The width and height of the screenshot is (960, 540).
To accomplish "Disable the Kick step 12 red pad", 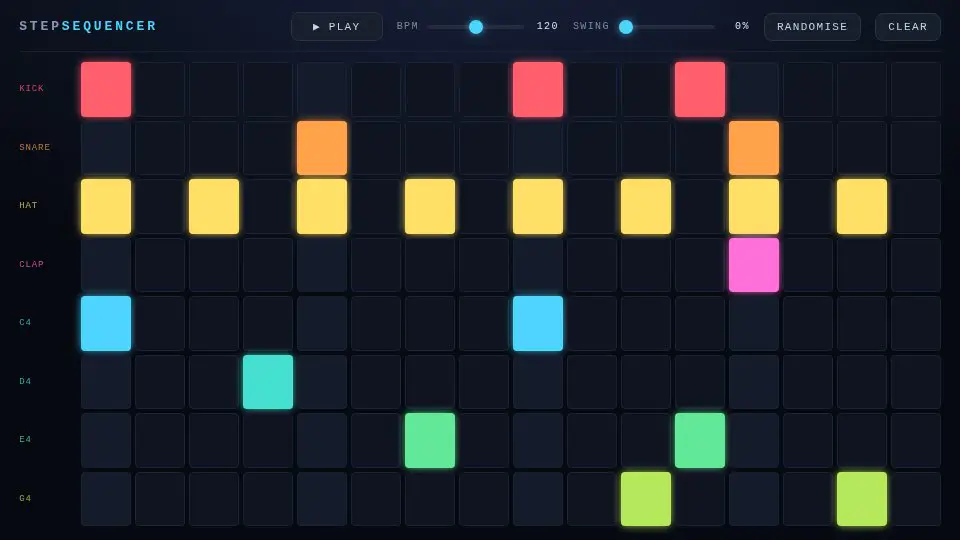I will coord(700,89).
